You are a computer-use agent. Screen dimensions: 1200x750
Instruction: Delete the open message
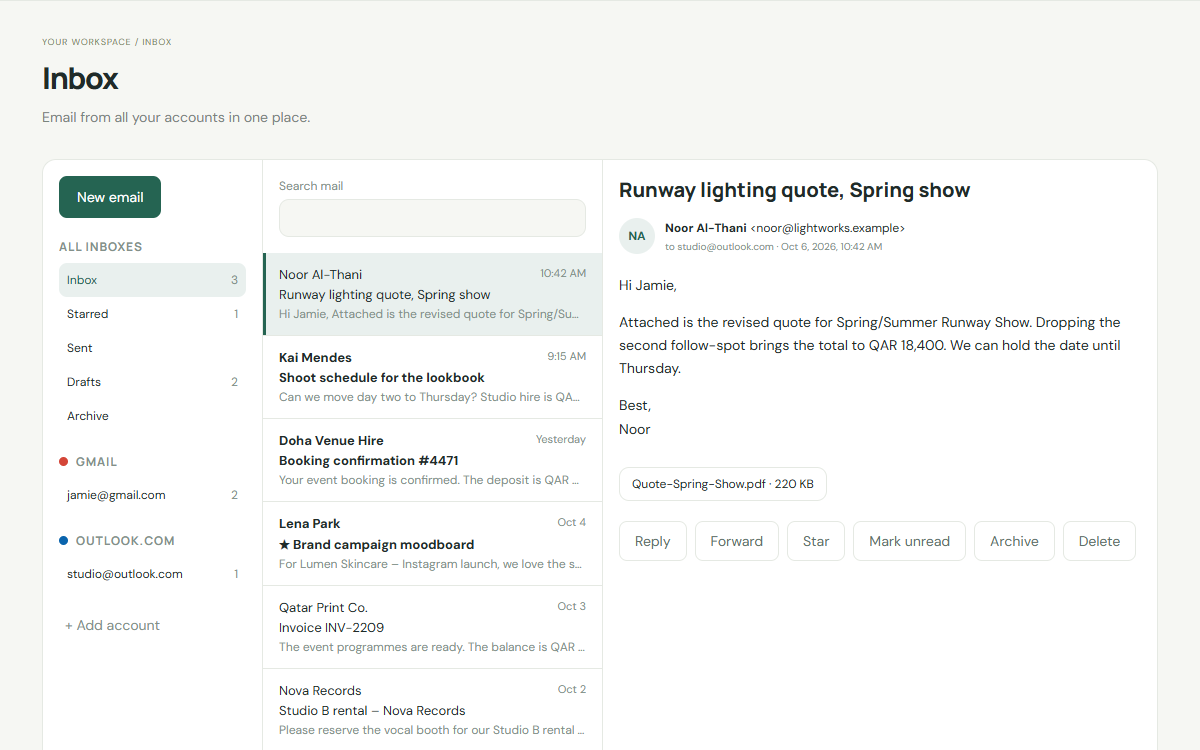(x=1099, y=541)
